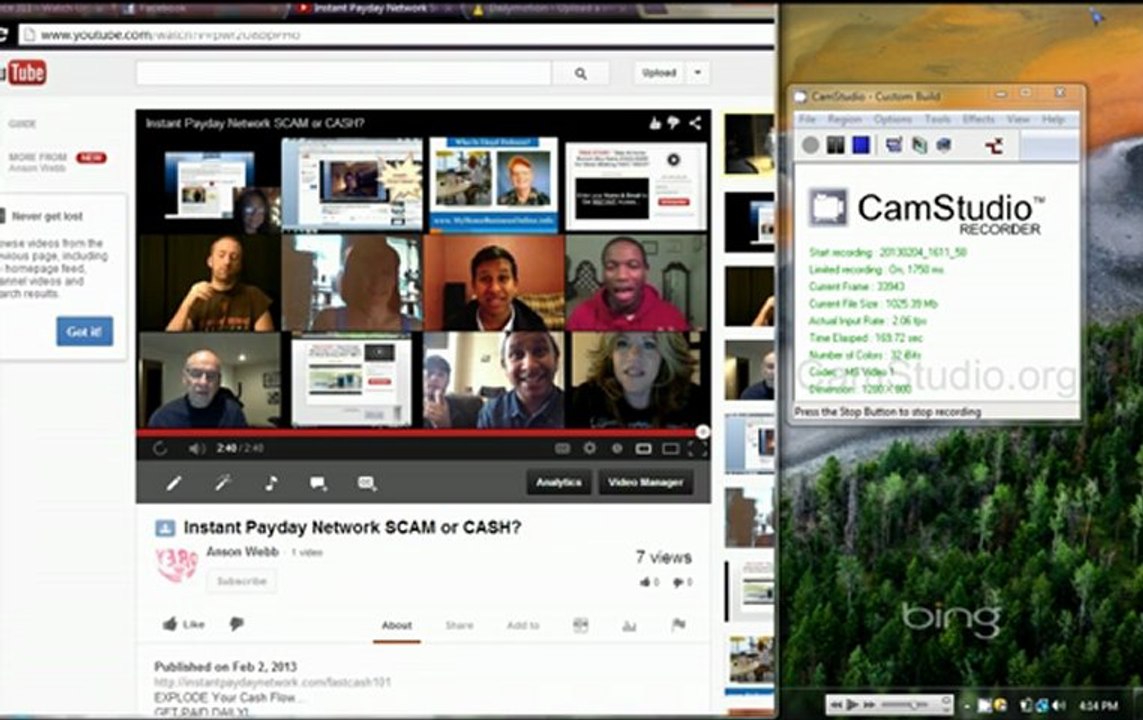
Task: Click thumbs-down icon in video title overlay
Action: click(674, 123)
